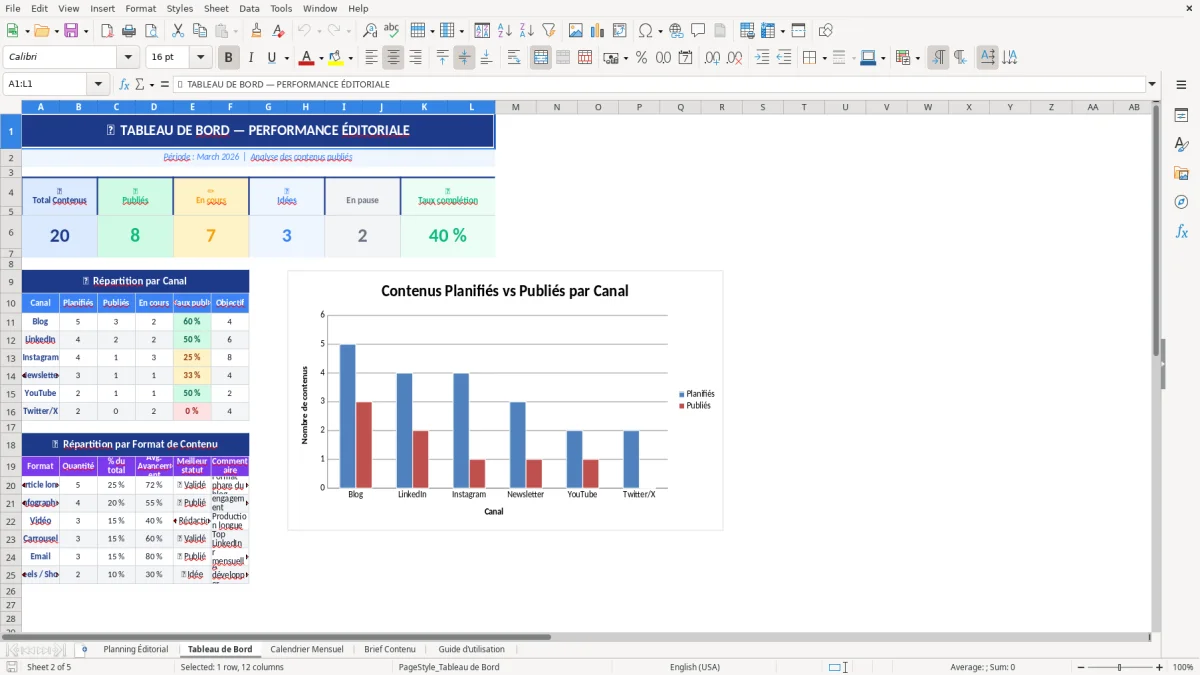The height and width of the screenshot is (675, 1200).
Task: Toggle underline formatting
Action: click(x=271, y=57)
